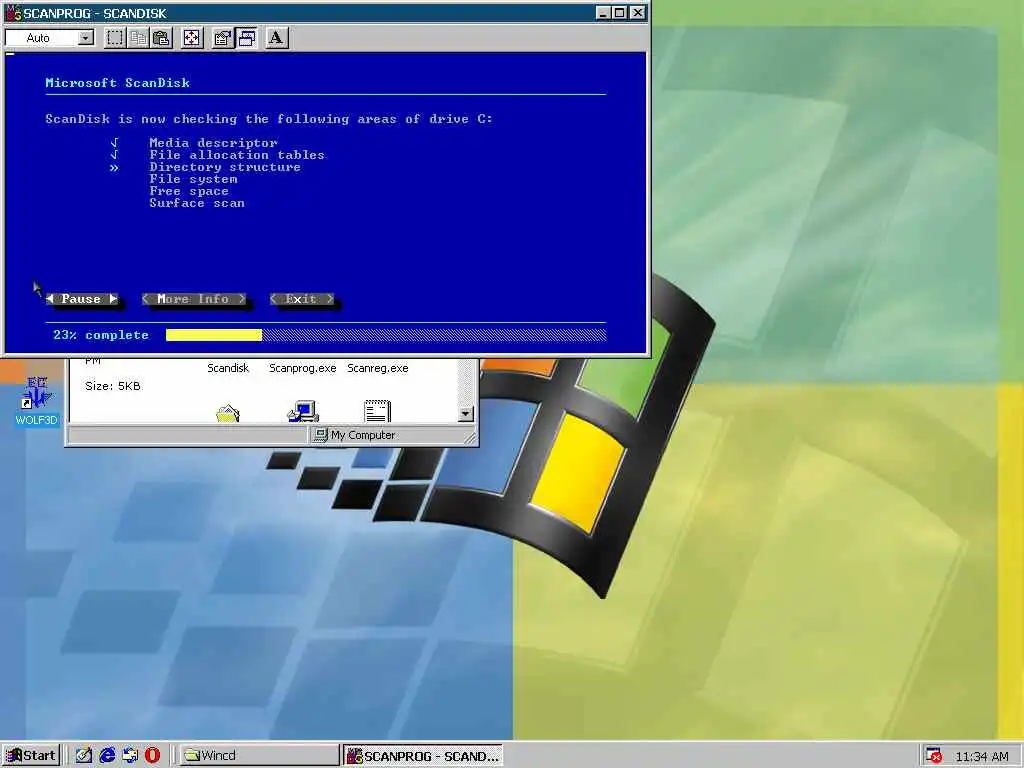Click the Exit button in ScanDisk
This screenshot has width=1024, height=768.
(301, 299)
